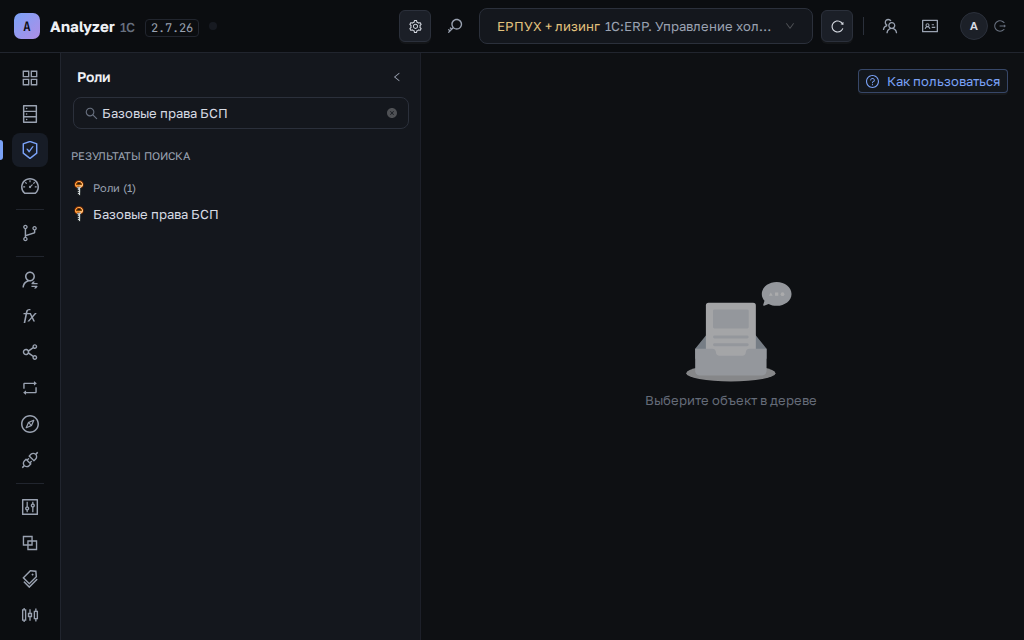Open the Как пользоваться help button
Image resolution: width=1024 pixels, height=640 pixels.
pos(933,82)
